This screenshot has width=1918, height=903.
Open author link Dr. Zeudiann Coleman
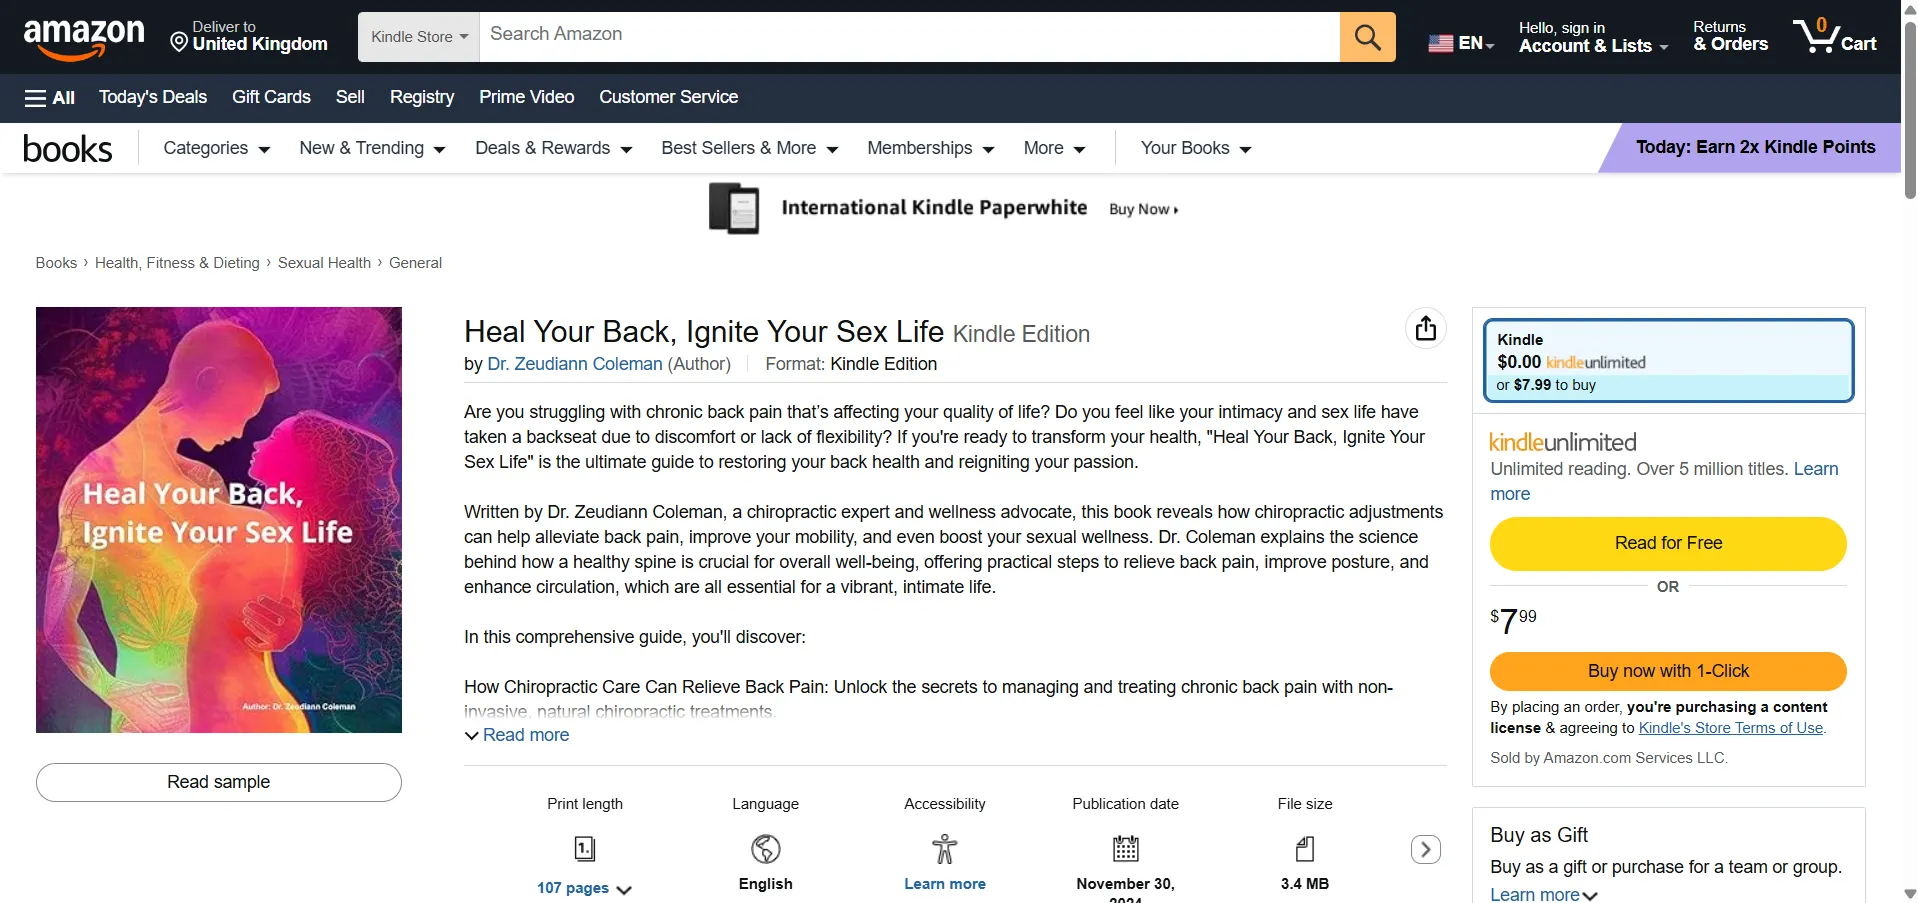[575, 364]
